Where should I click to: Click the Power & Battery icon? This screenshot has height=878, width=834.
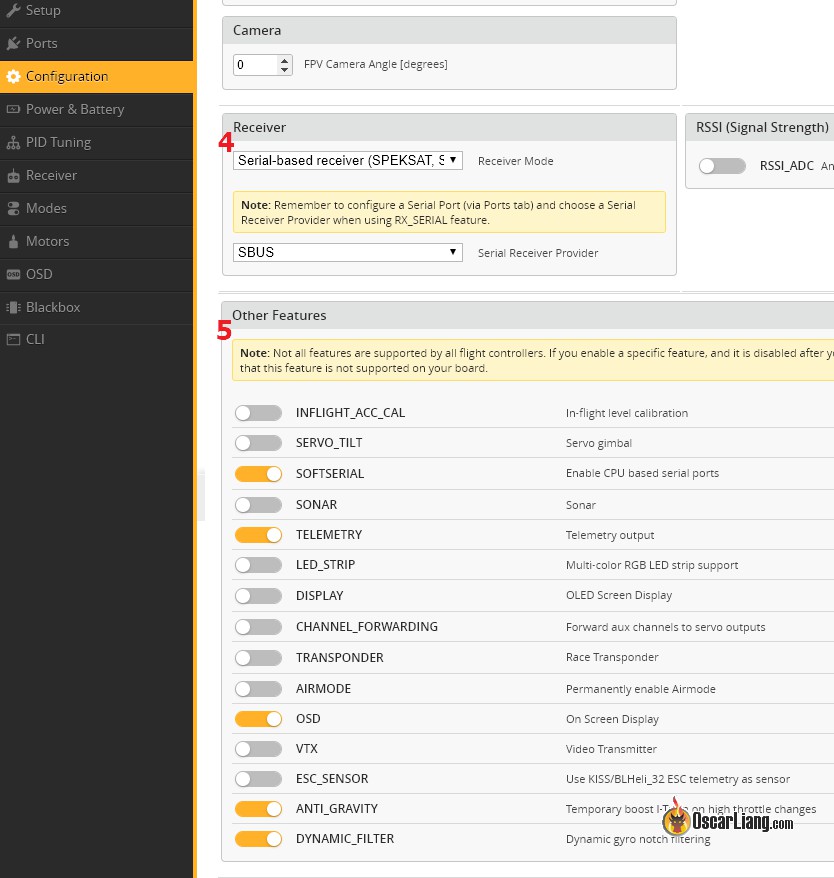[x=13, y=109]
